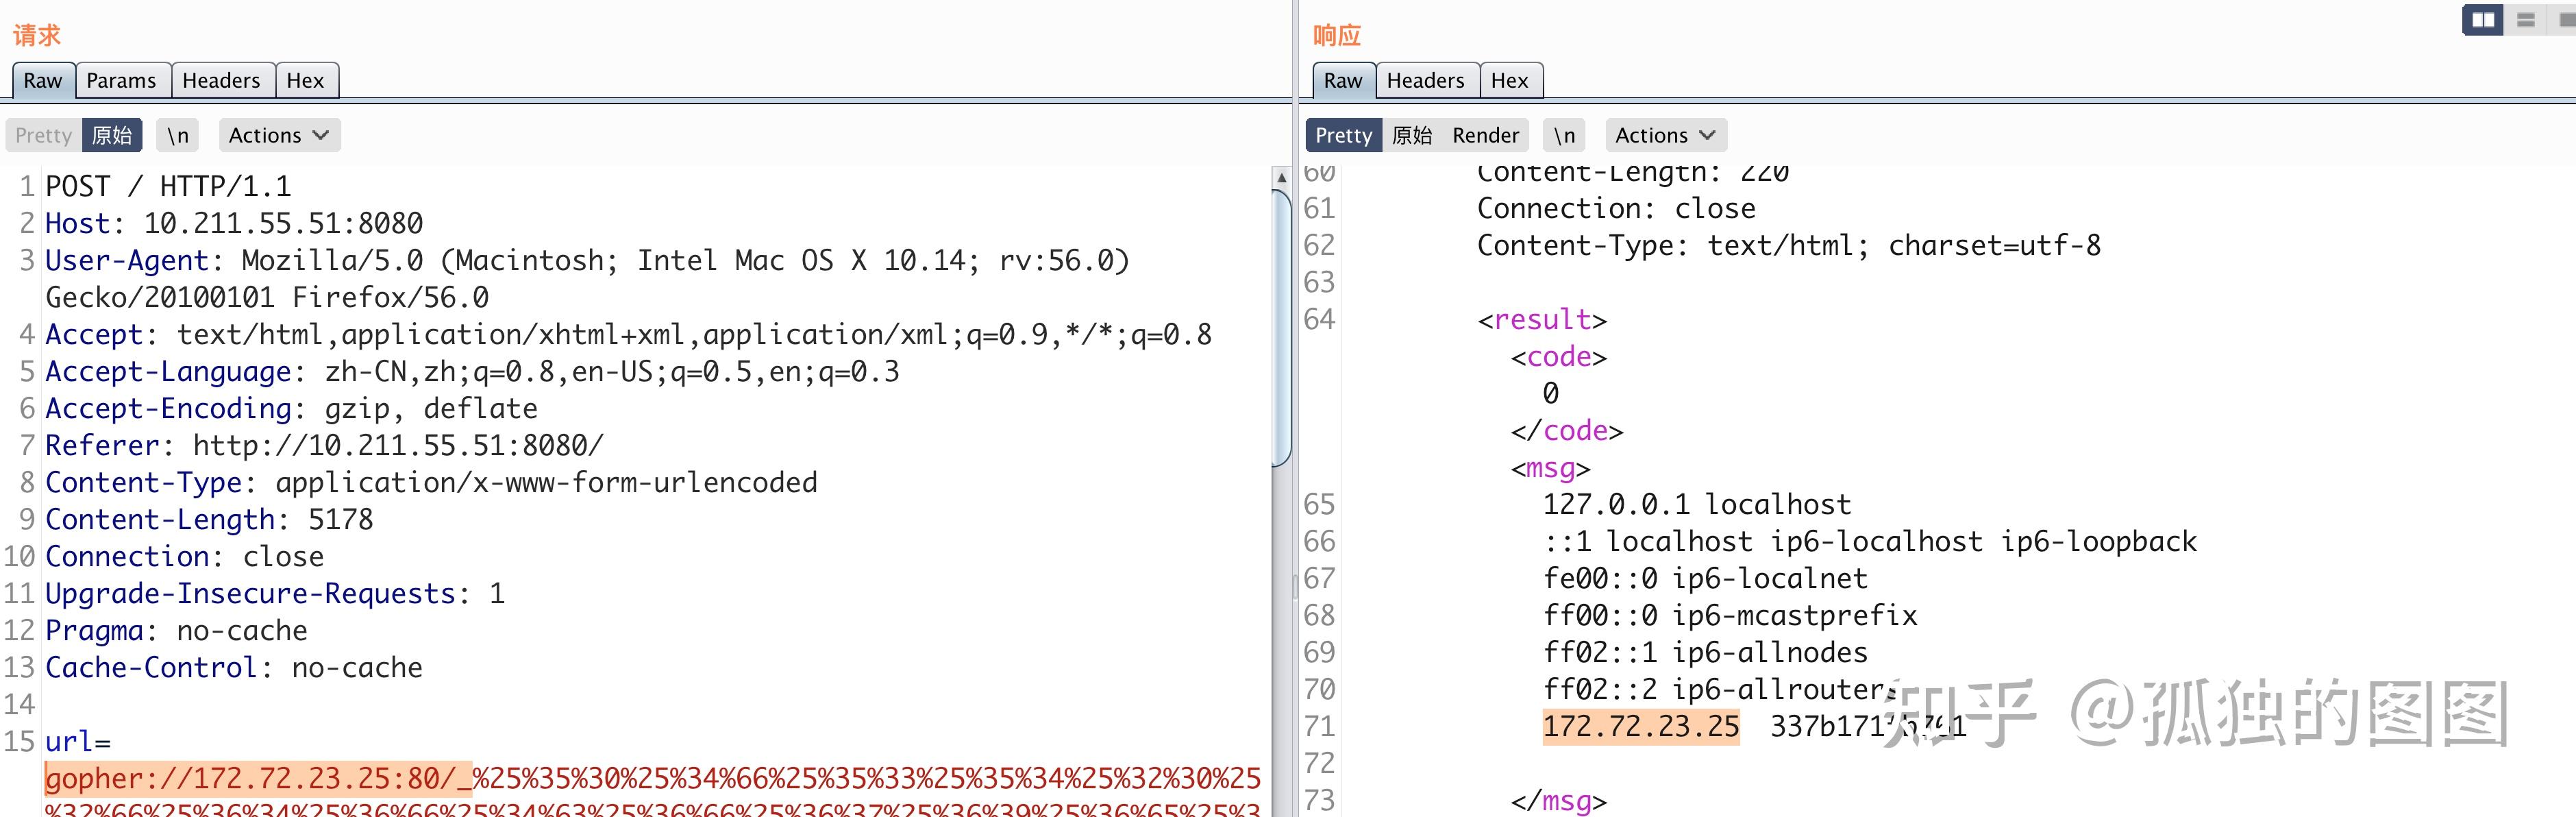2576x817 pixels.
Task: Select the combined tabbed layout icon
Action: [x=2566, y=20]
